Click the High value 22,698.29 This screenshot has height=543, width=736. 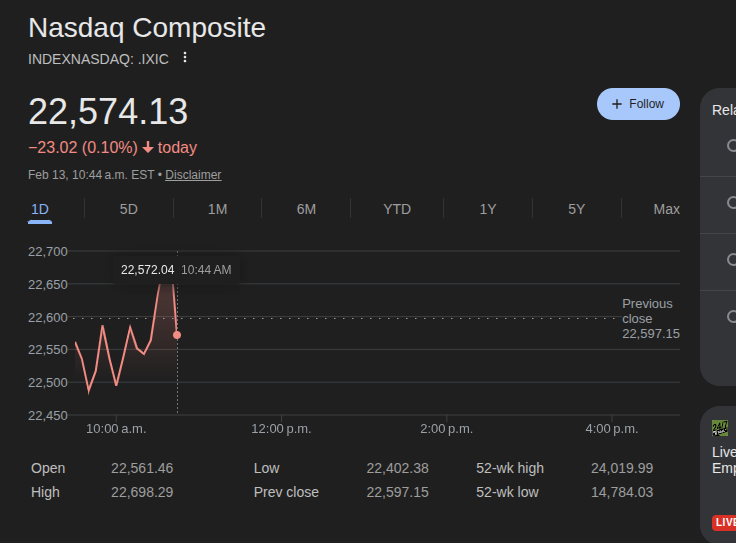[x=142, y=492]
